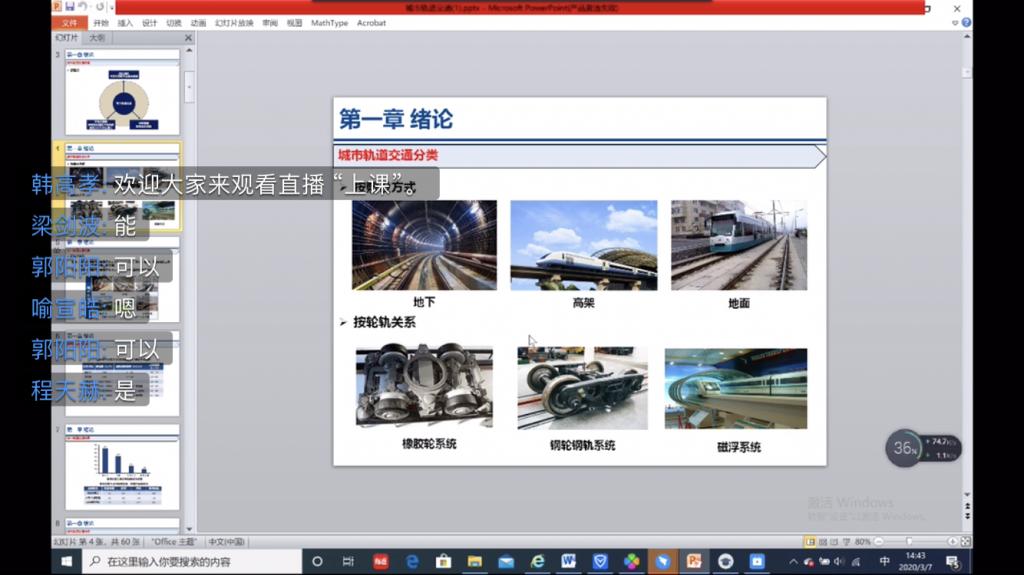1024x575 pixels.
Task: Click the 中 input method indicator
Action: 884,562
